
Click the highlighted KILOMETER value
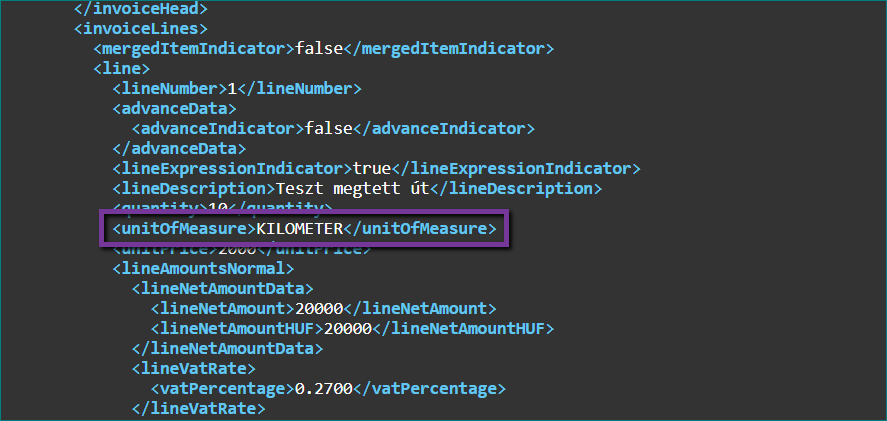click(300, 229)
